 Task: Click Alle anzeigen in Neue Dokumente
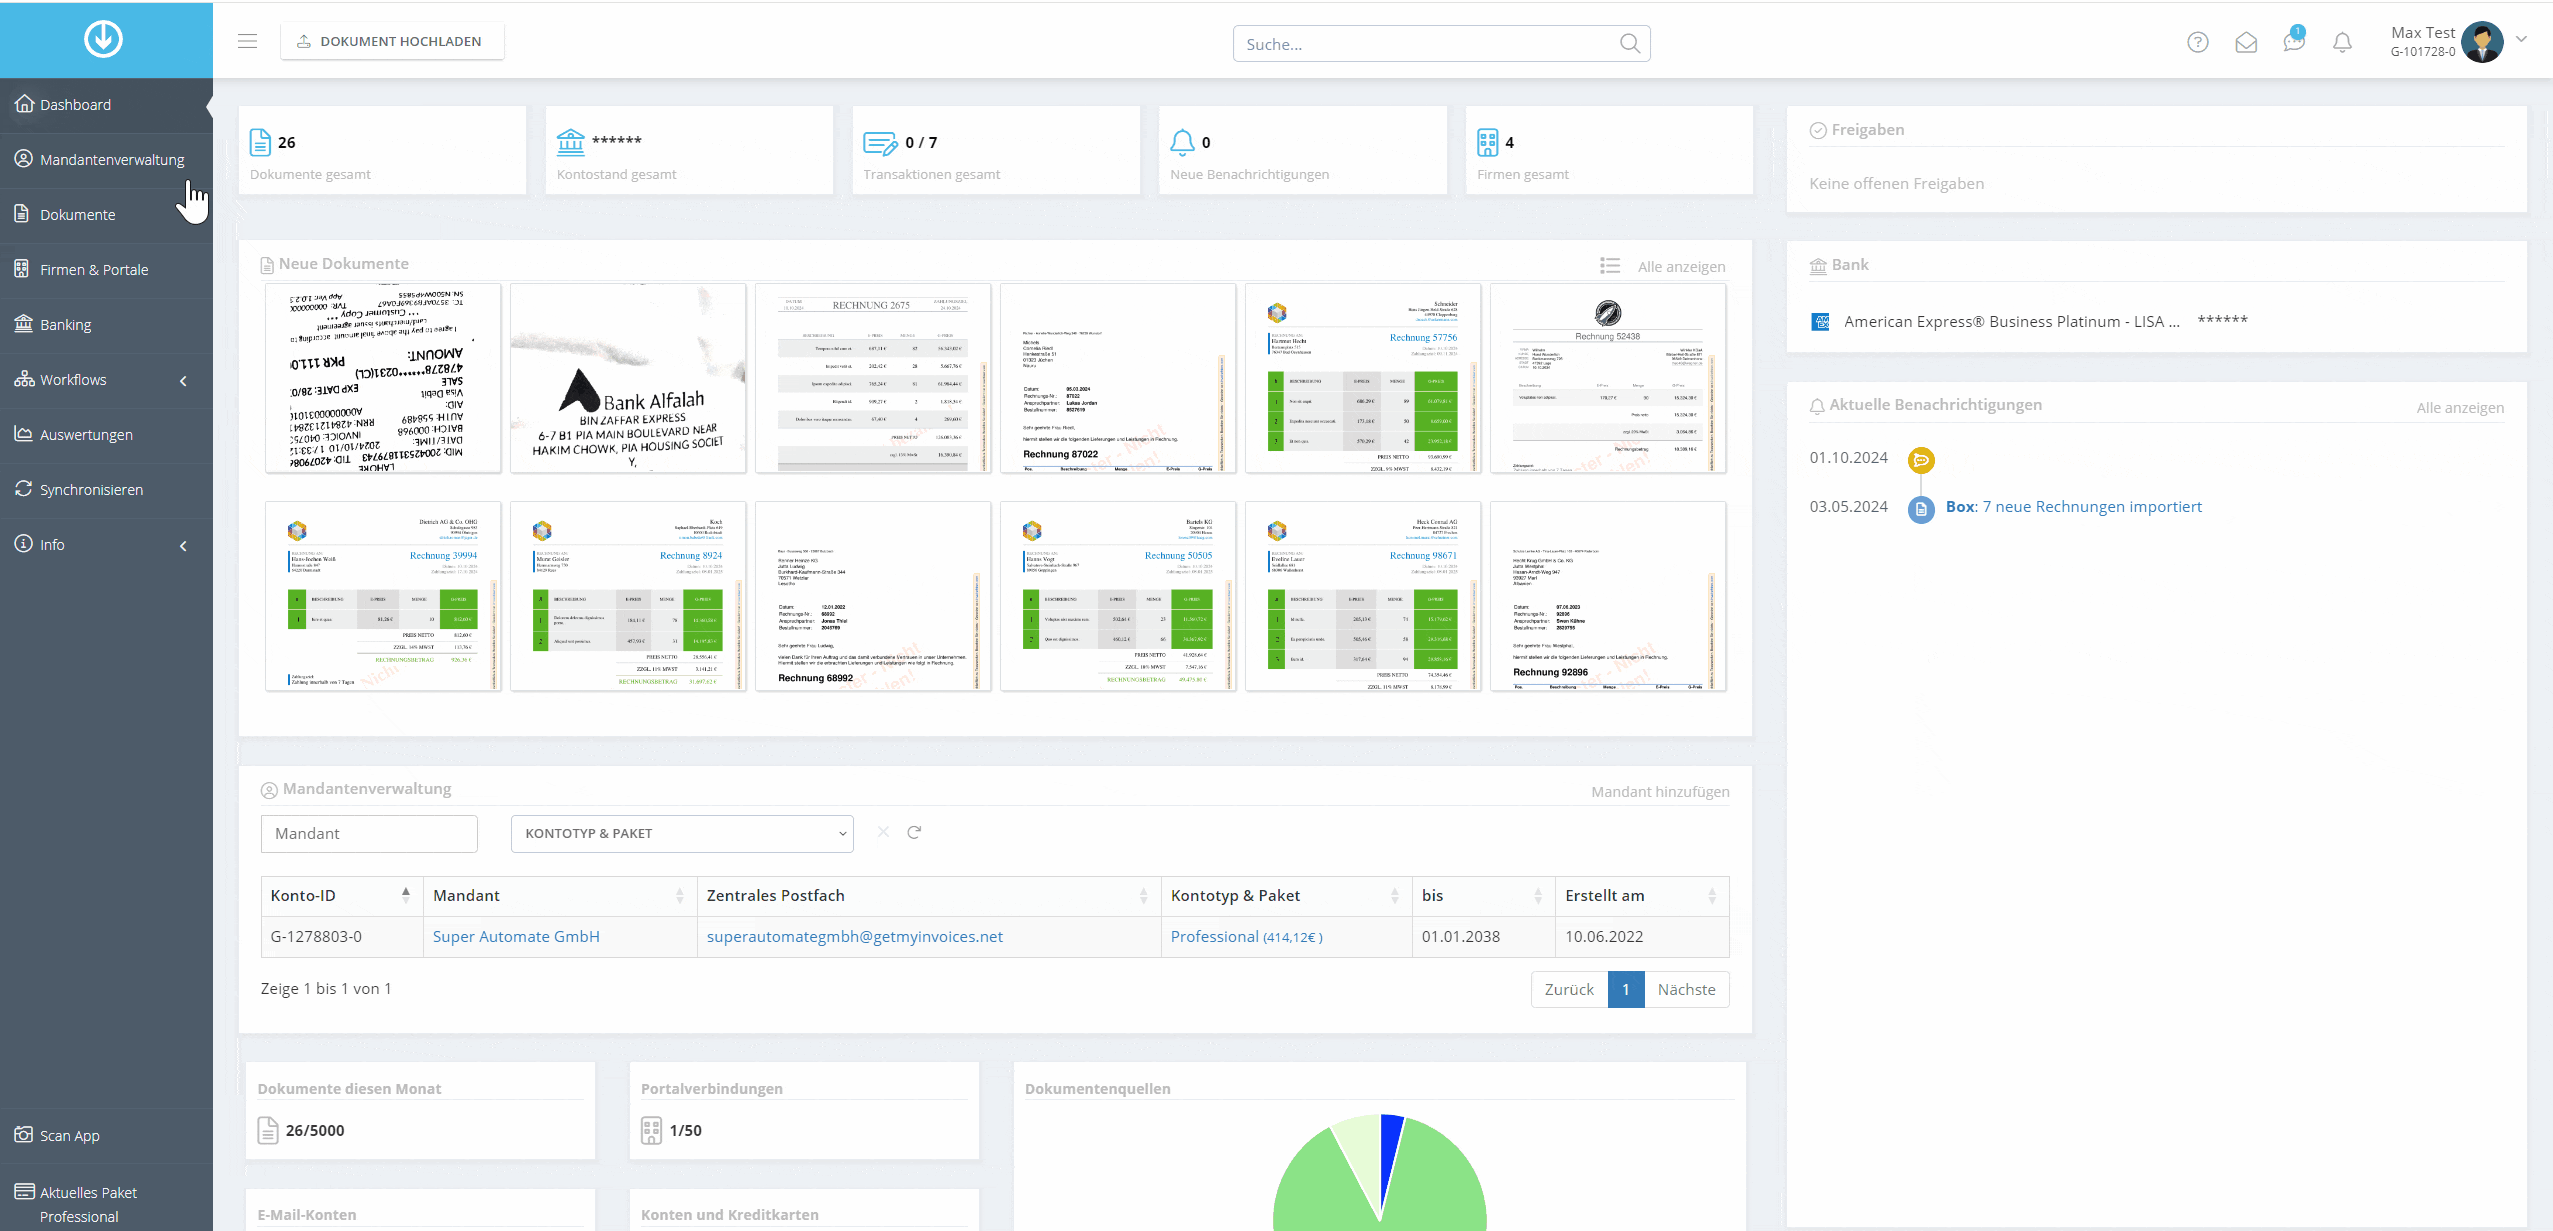[1681, 266]
